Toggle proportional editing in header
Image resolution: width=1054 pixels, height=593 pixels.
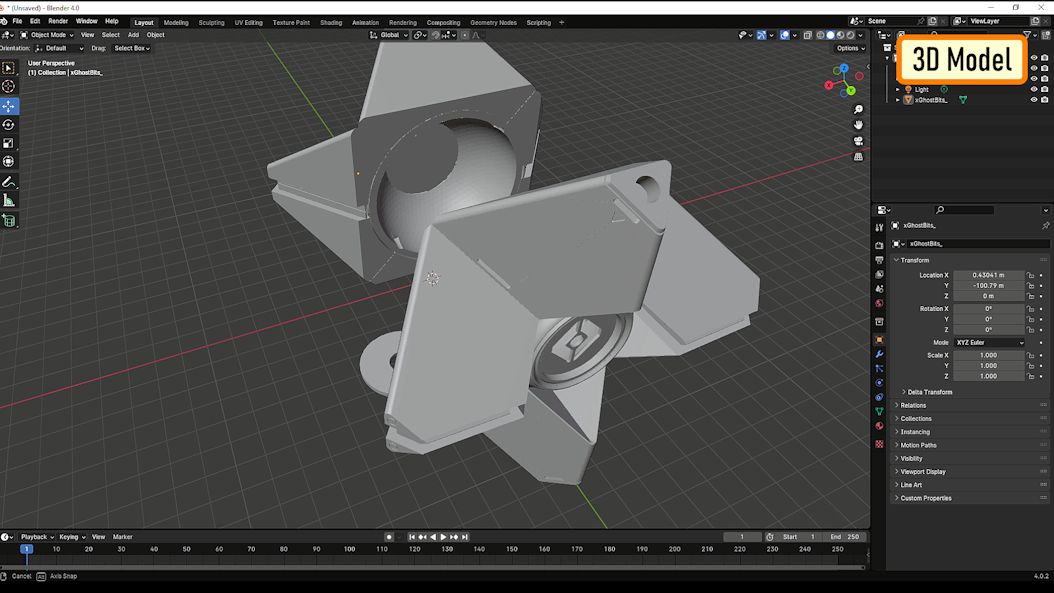click(x=464, y=35)
